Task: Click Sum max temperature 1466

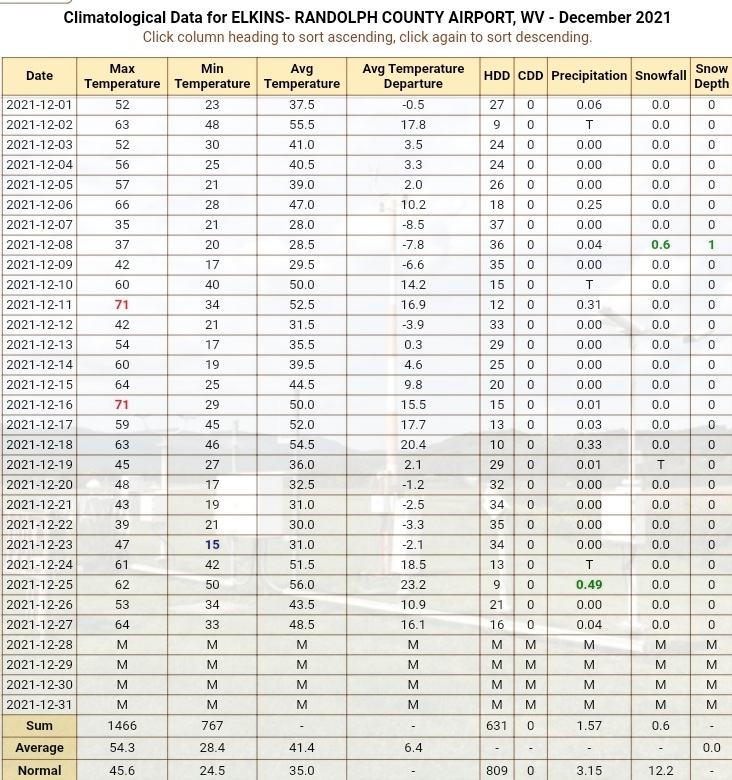Action: pyautogui.click(x=122, y=726)
